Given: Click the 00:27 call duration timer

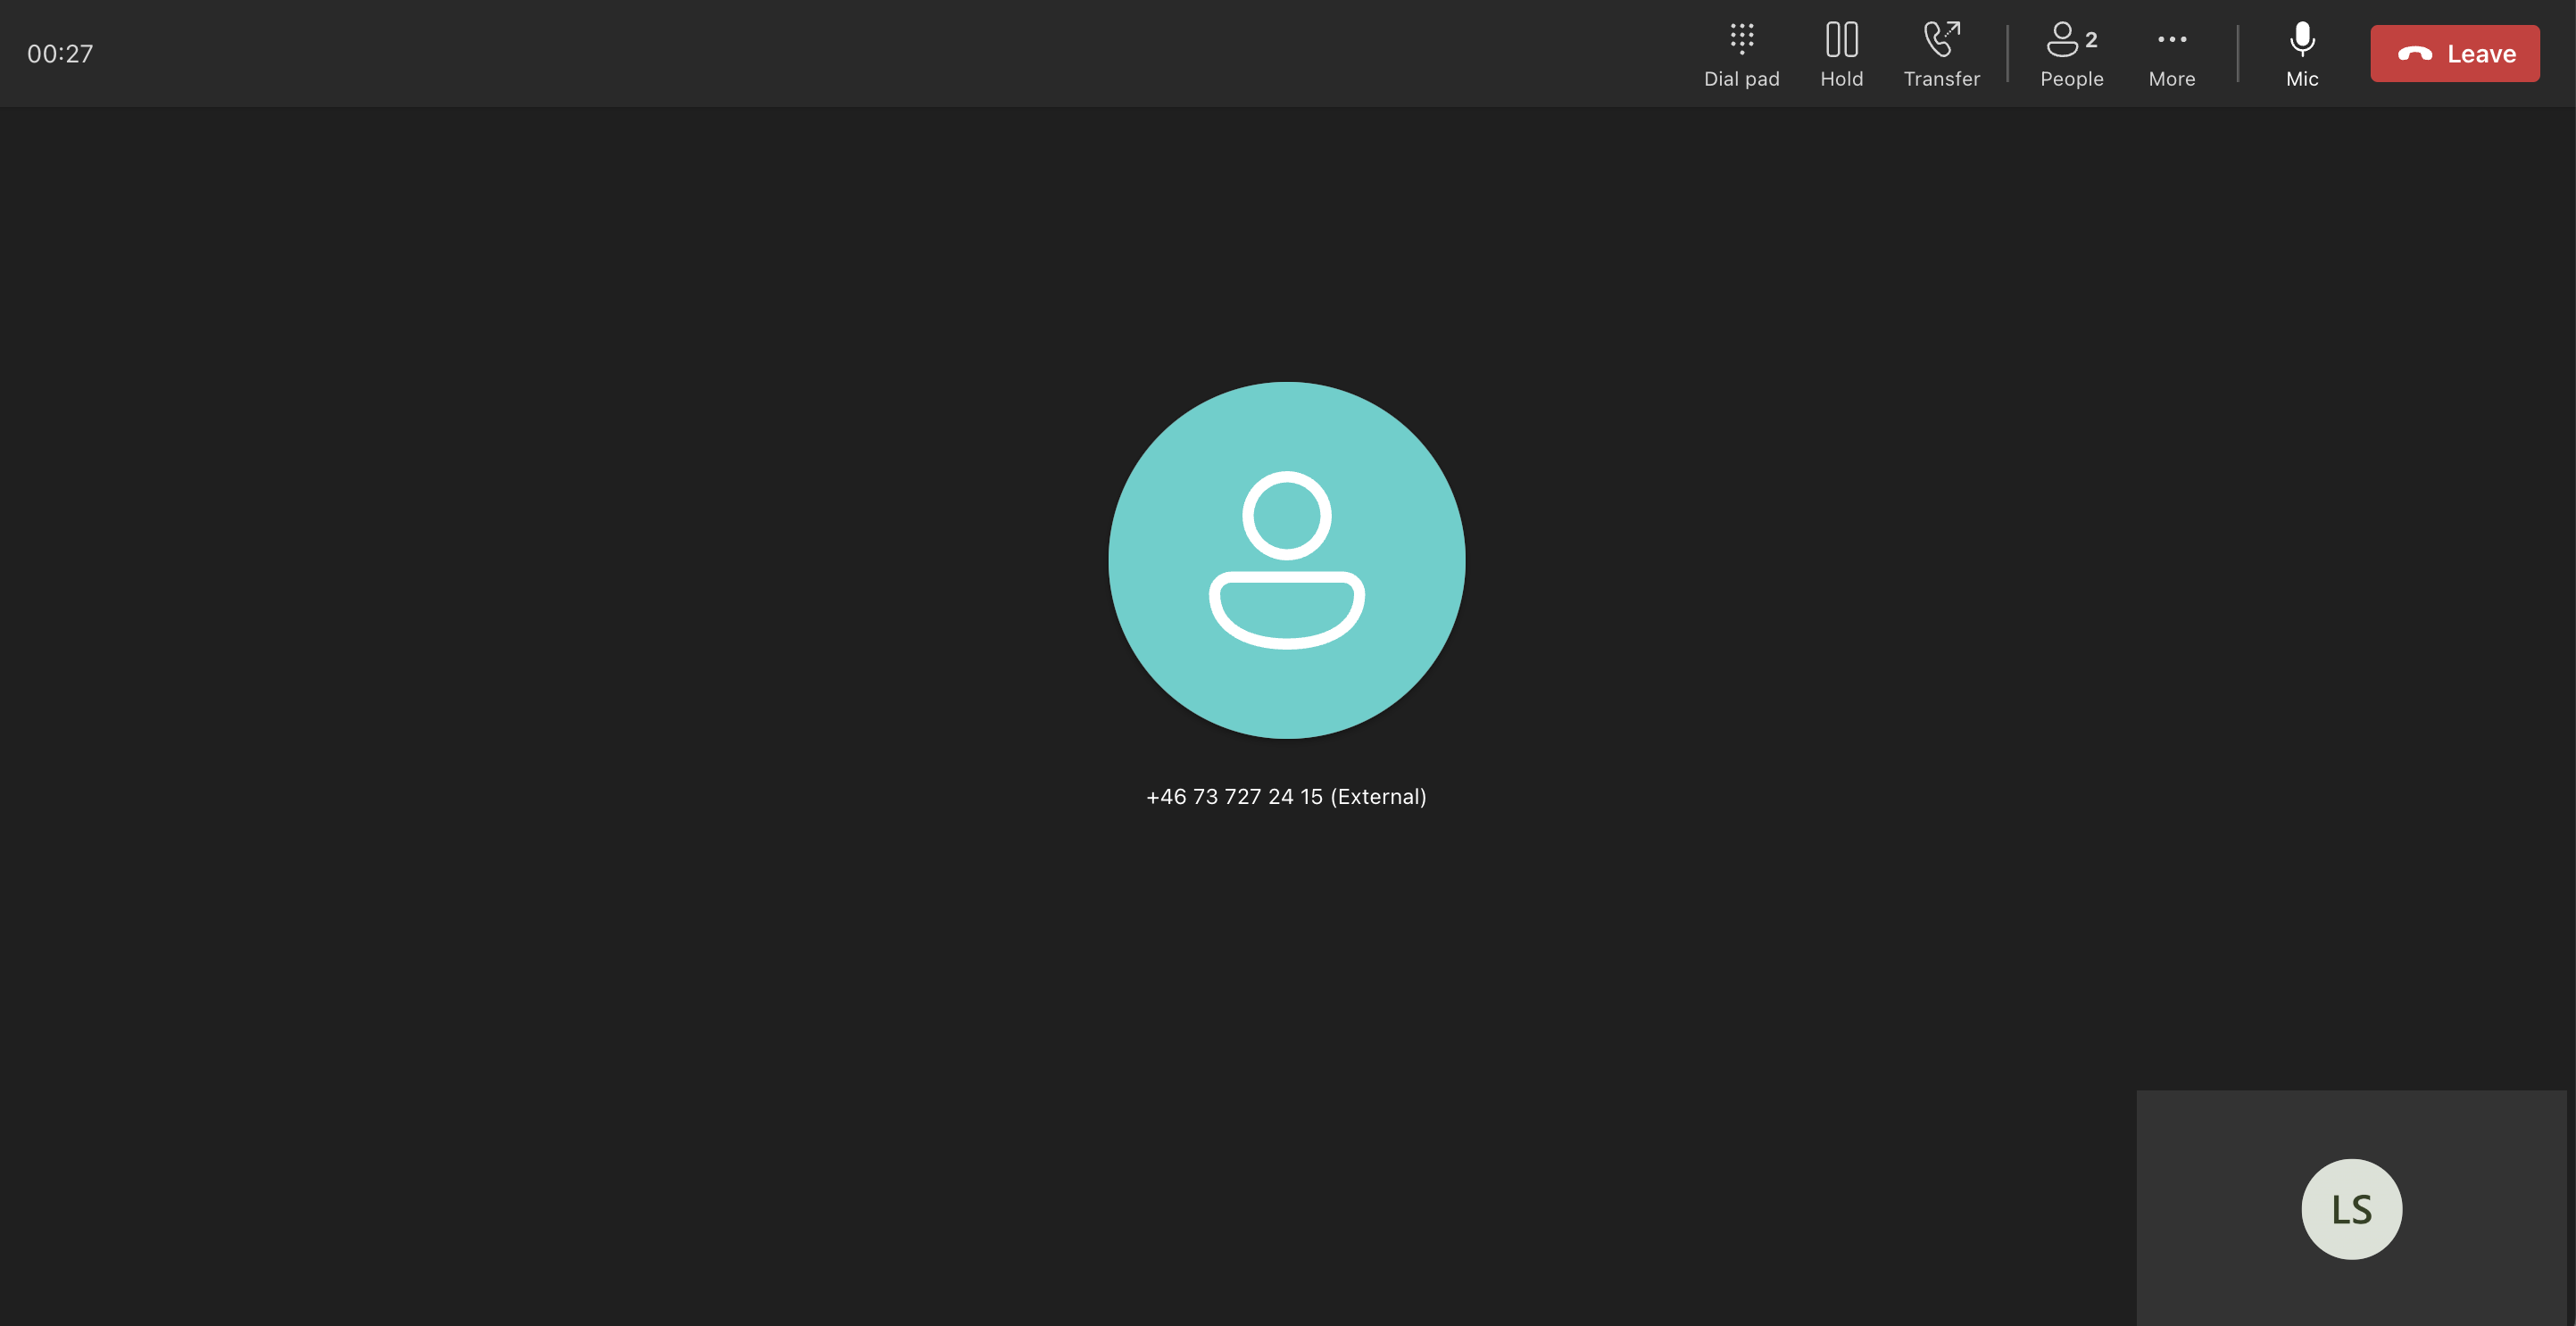Looking at the screenshot, I should pyautogui.click(x=60, y=54).
